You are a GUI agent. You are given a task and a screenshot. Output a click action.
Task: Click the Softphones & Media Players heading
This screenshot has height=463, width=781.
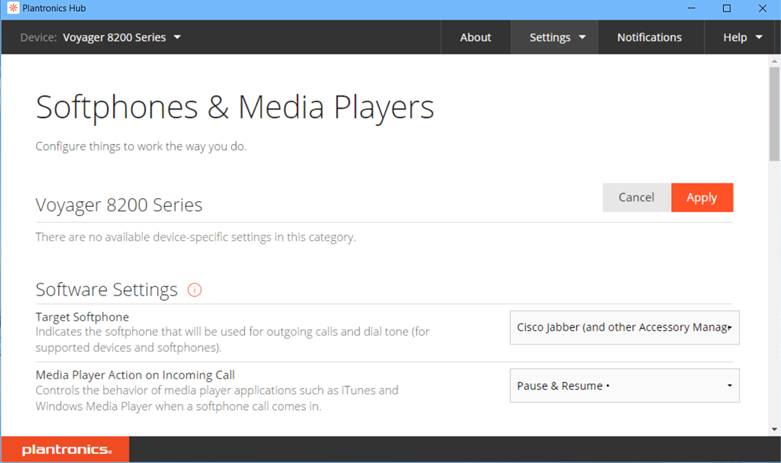[235, 108]
